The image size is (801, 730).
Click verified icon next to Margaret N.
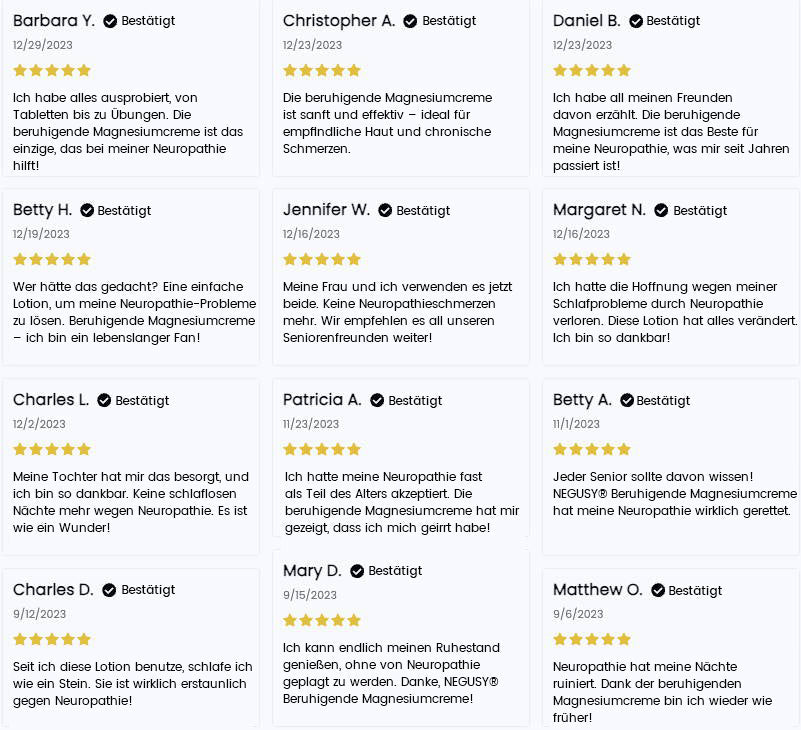[x=661, y=211]
